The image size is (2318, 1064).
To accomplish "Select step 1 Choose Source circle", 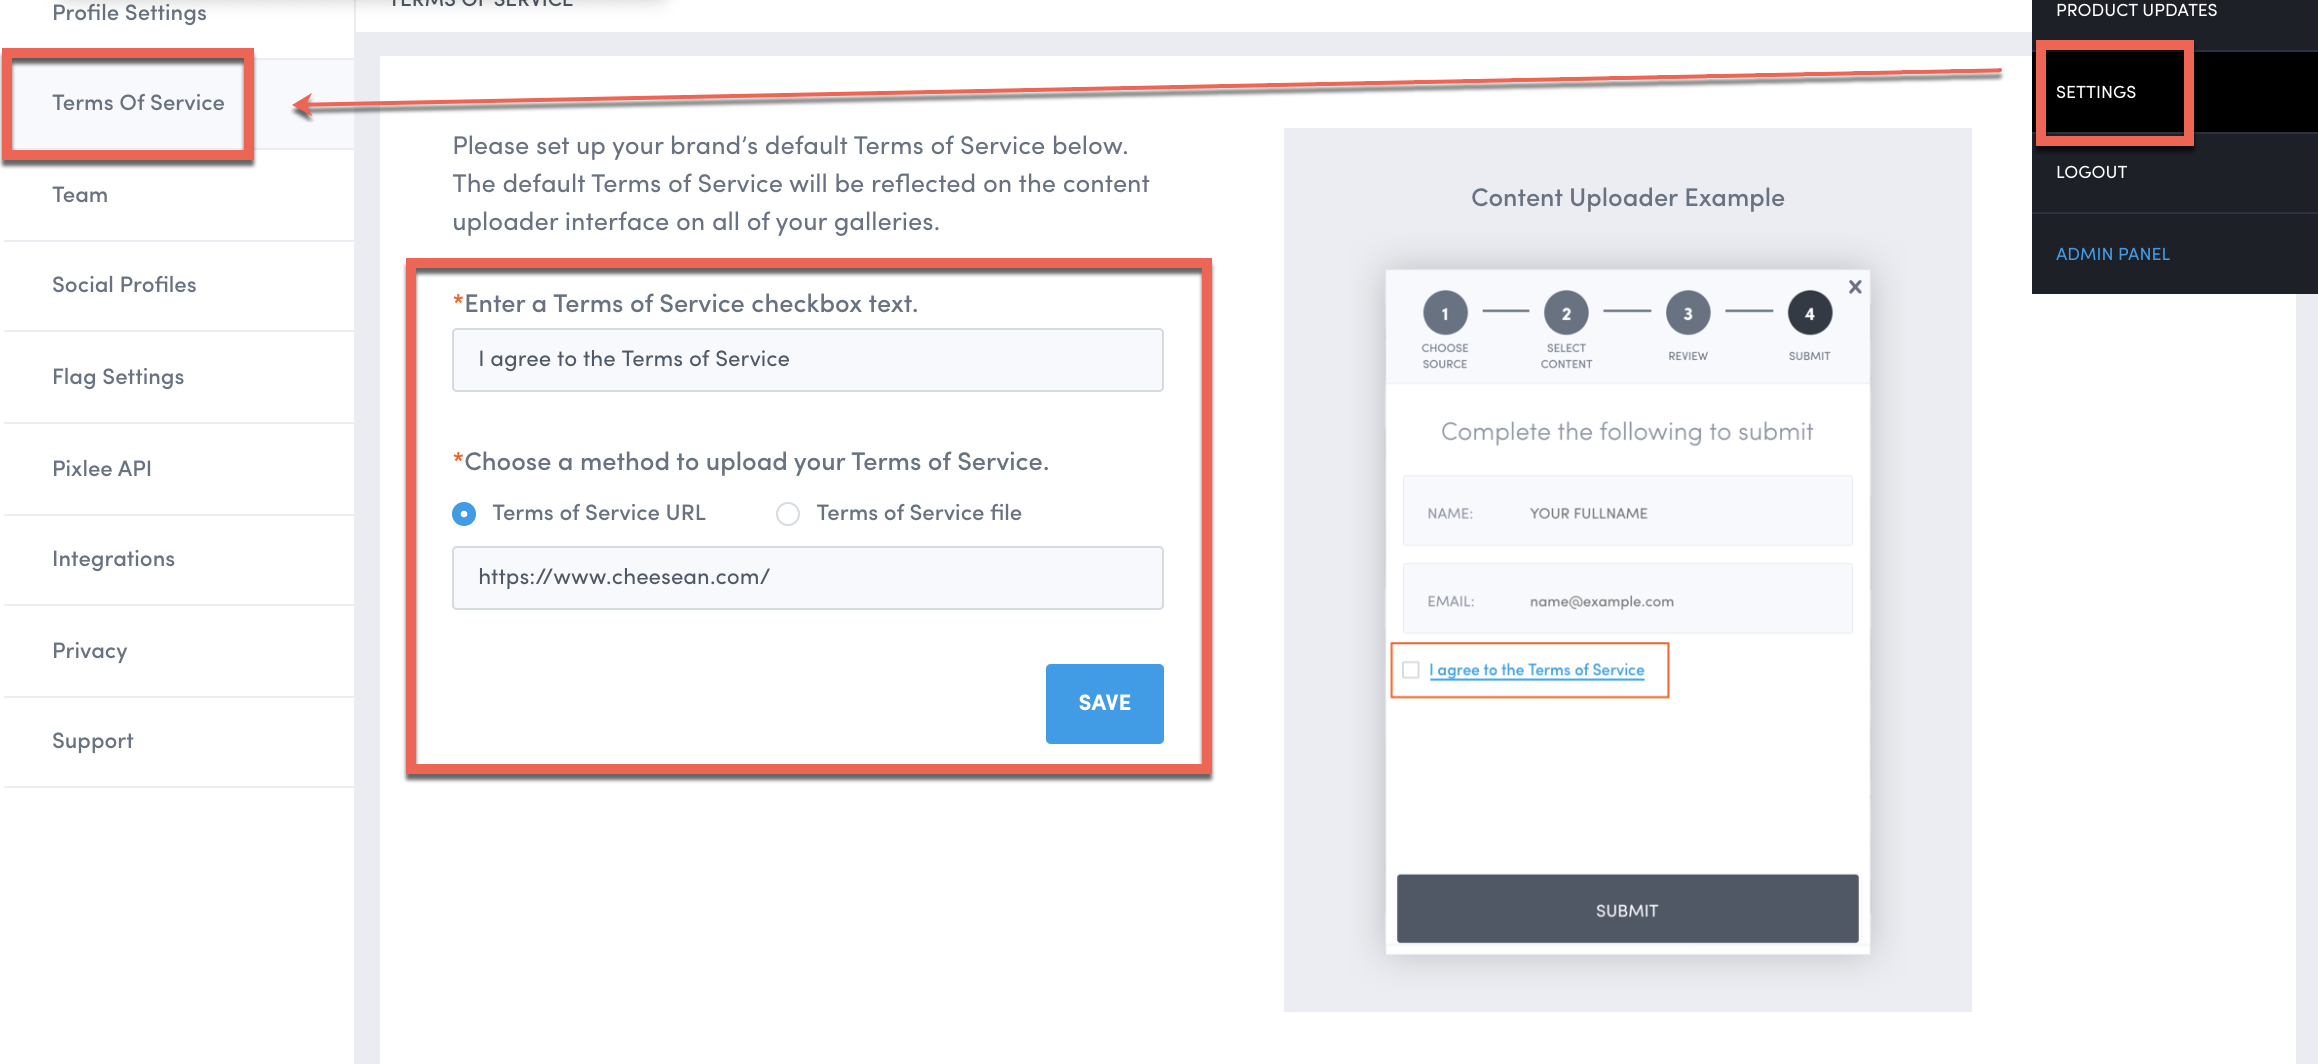I will 1446,312.
